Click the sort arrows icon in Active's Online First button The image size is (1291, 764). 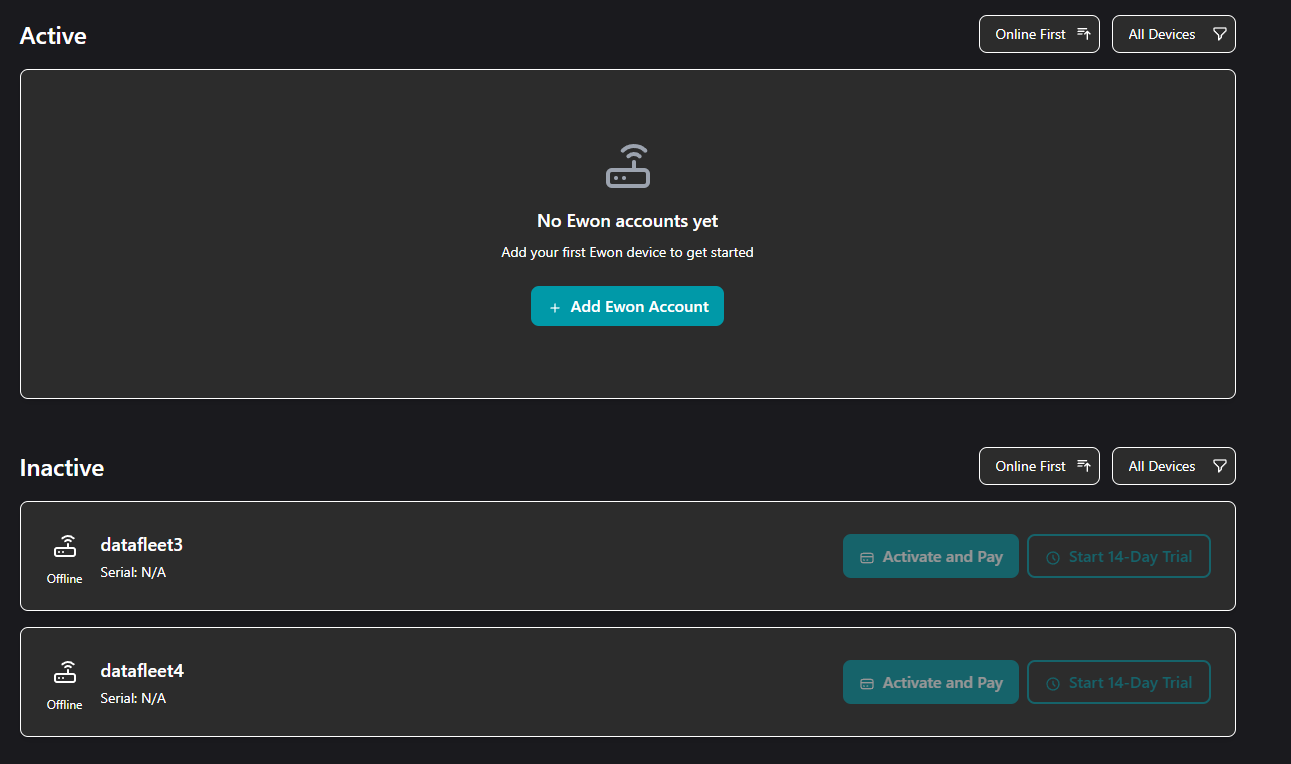point(1085,32)
